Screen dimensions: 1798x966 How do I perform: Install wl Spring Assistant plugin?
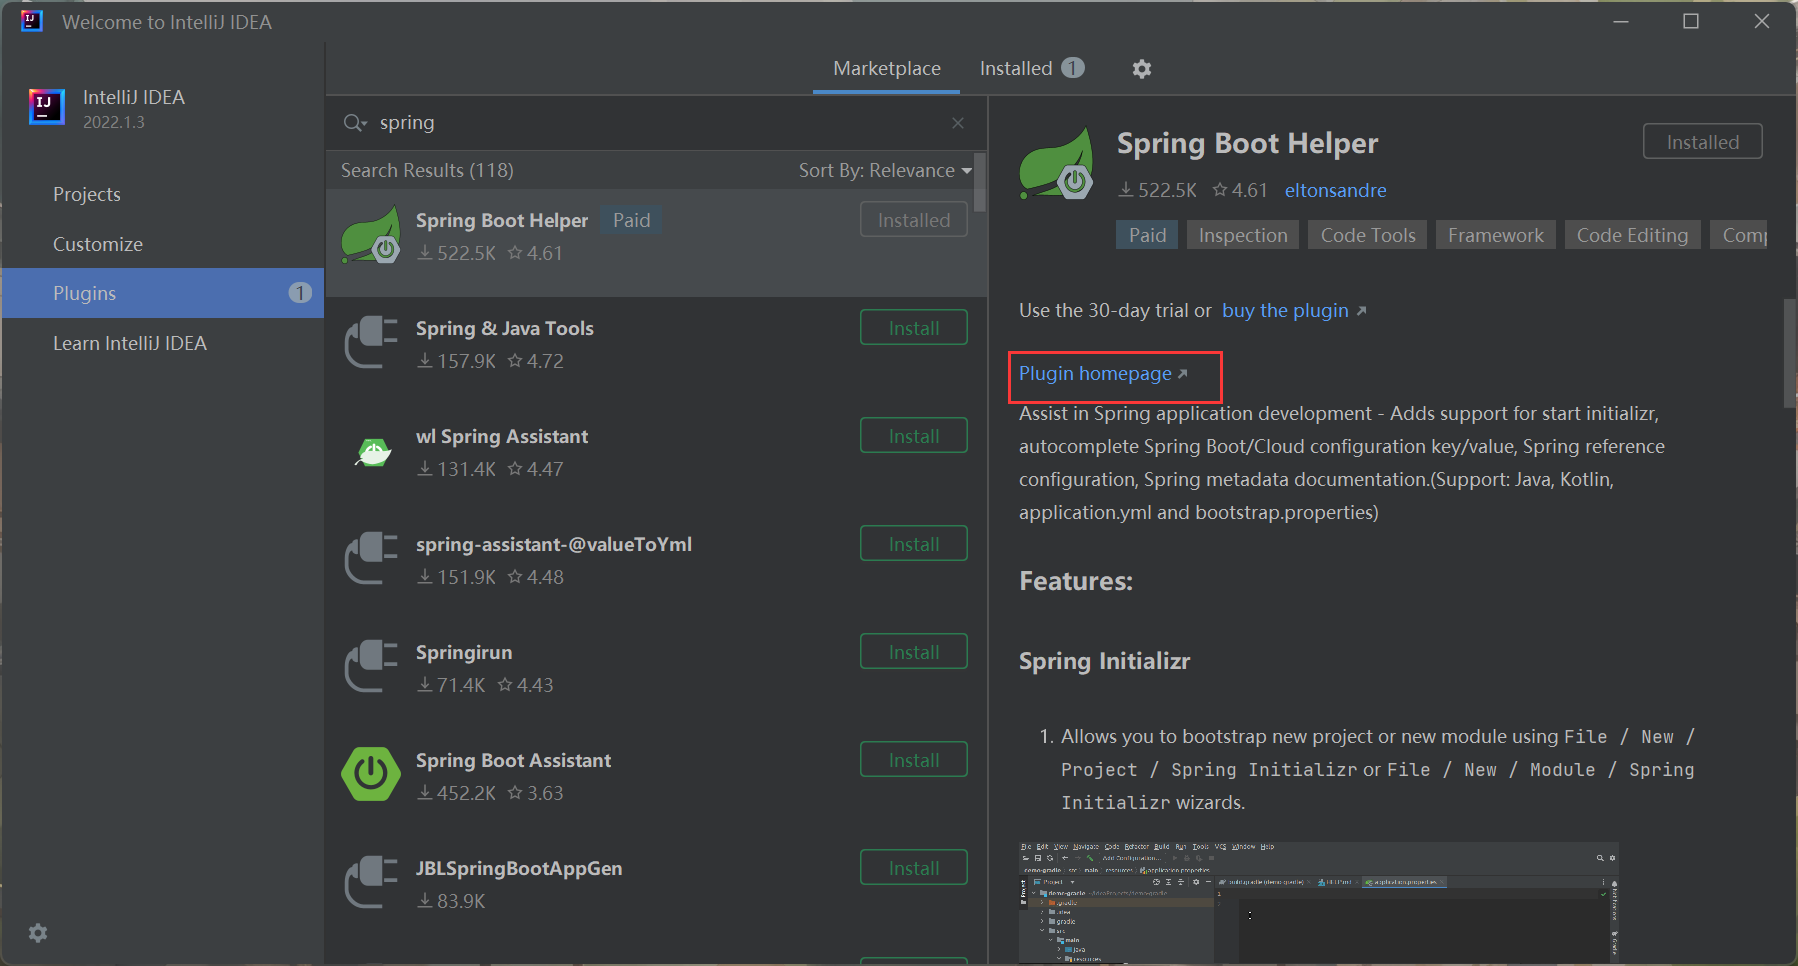pyautogui.click(x=914, y=436)
